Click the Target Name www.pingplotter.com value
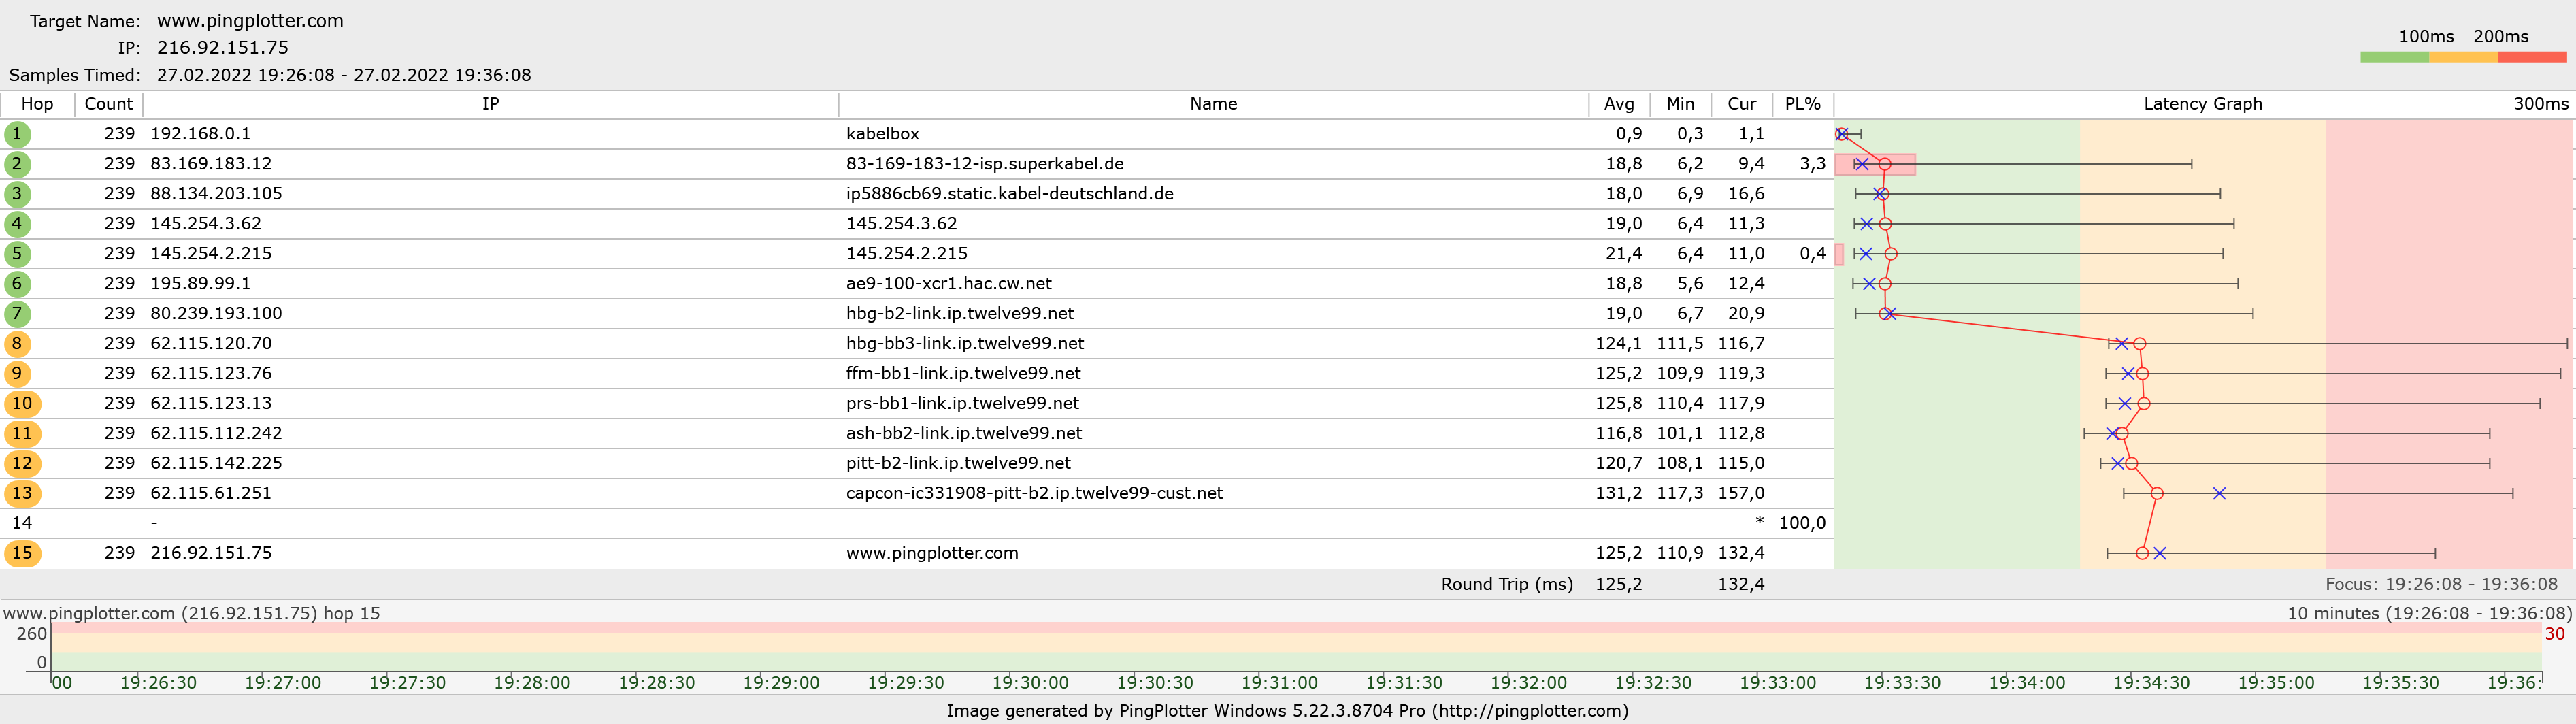Screen dimensions: 2576x724 (250, 21)
